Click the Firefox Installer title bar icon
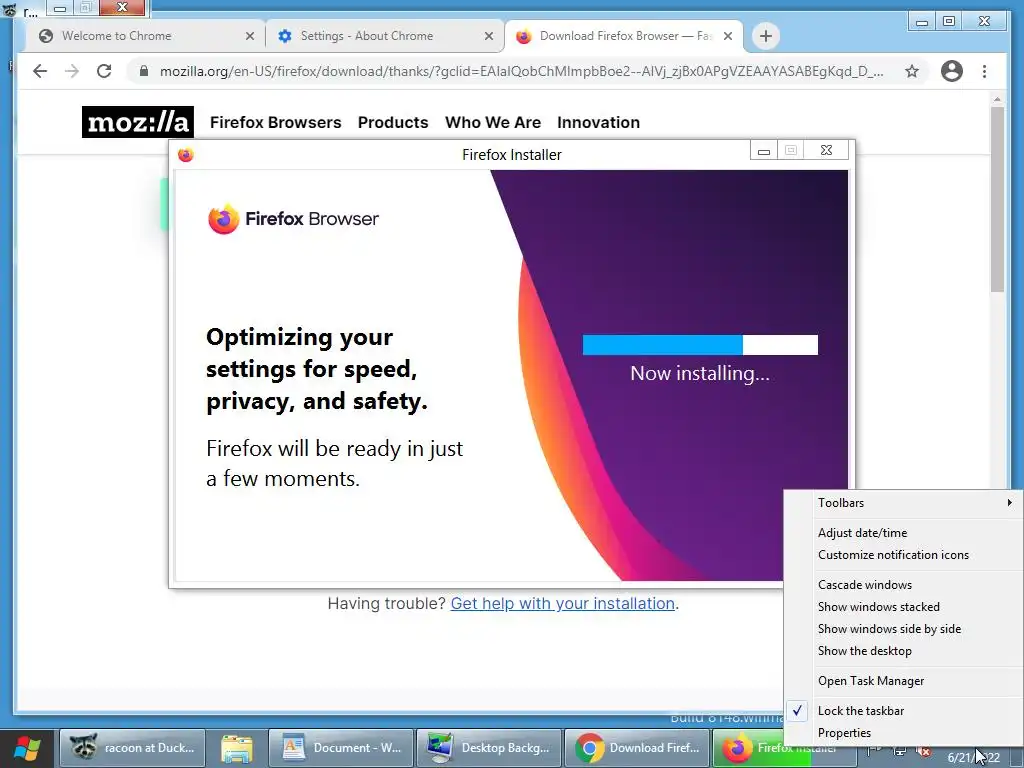1024x768 pixels. coord(185,155)
